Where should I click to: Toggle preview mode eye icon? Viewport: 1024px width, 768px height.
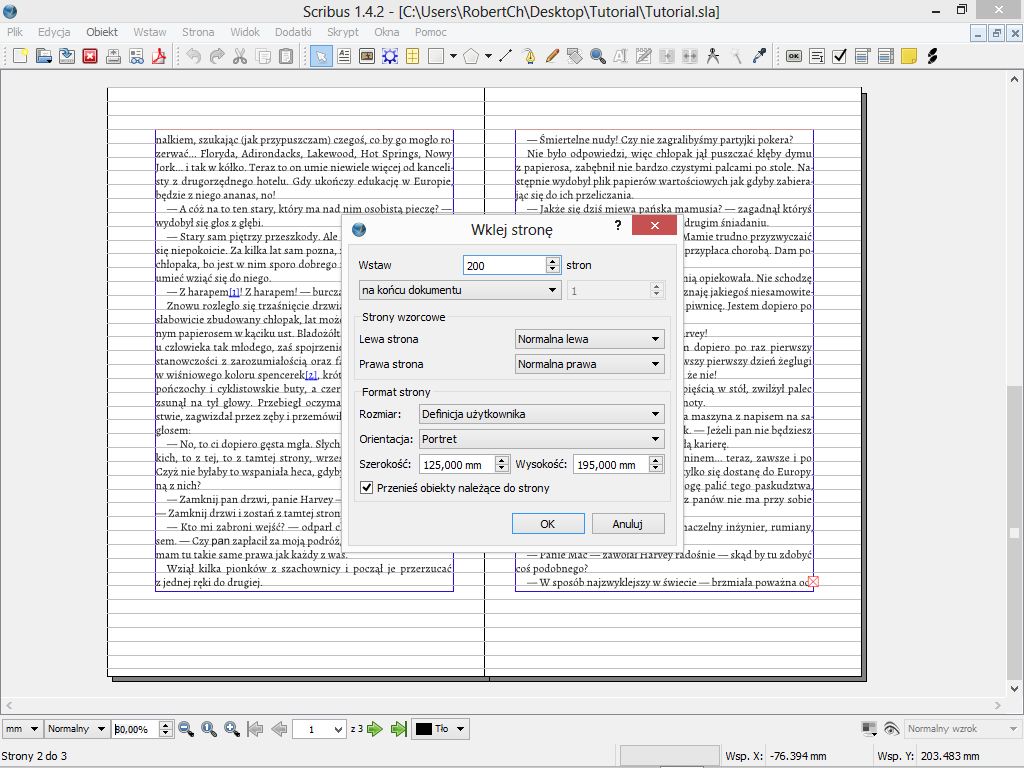[x=891, y=729]
